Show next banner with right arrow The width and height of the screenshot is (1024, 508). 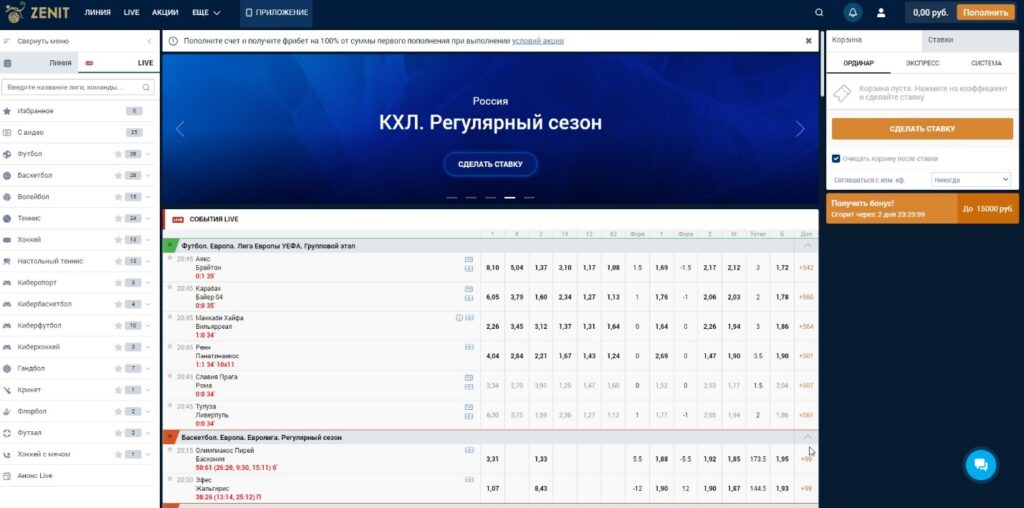(x=800, y=129)
